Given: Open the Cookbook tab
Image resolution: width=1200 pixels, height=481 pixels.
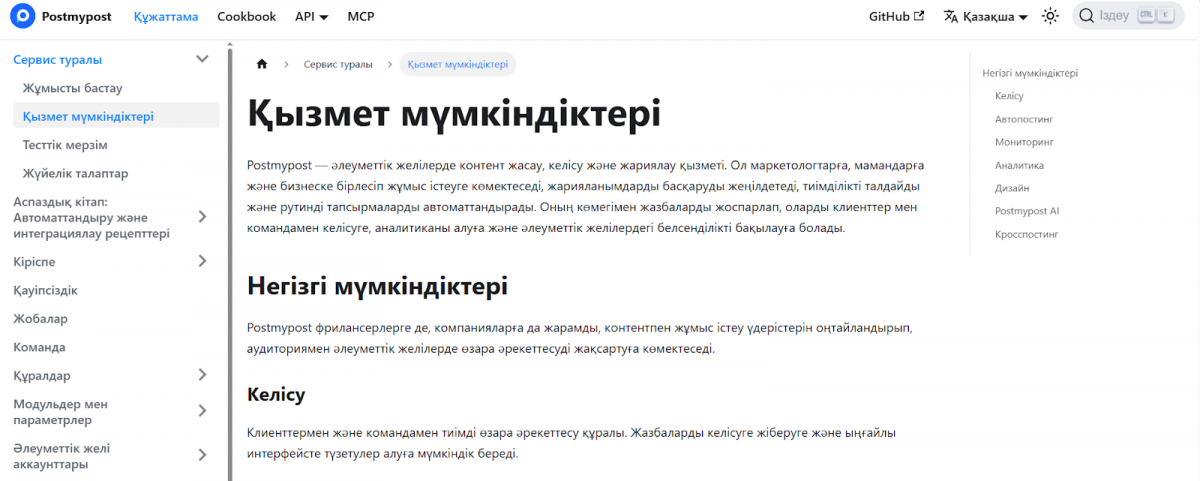Looking at the screenshot, I should (x=246, y=16).
